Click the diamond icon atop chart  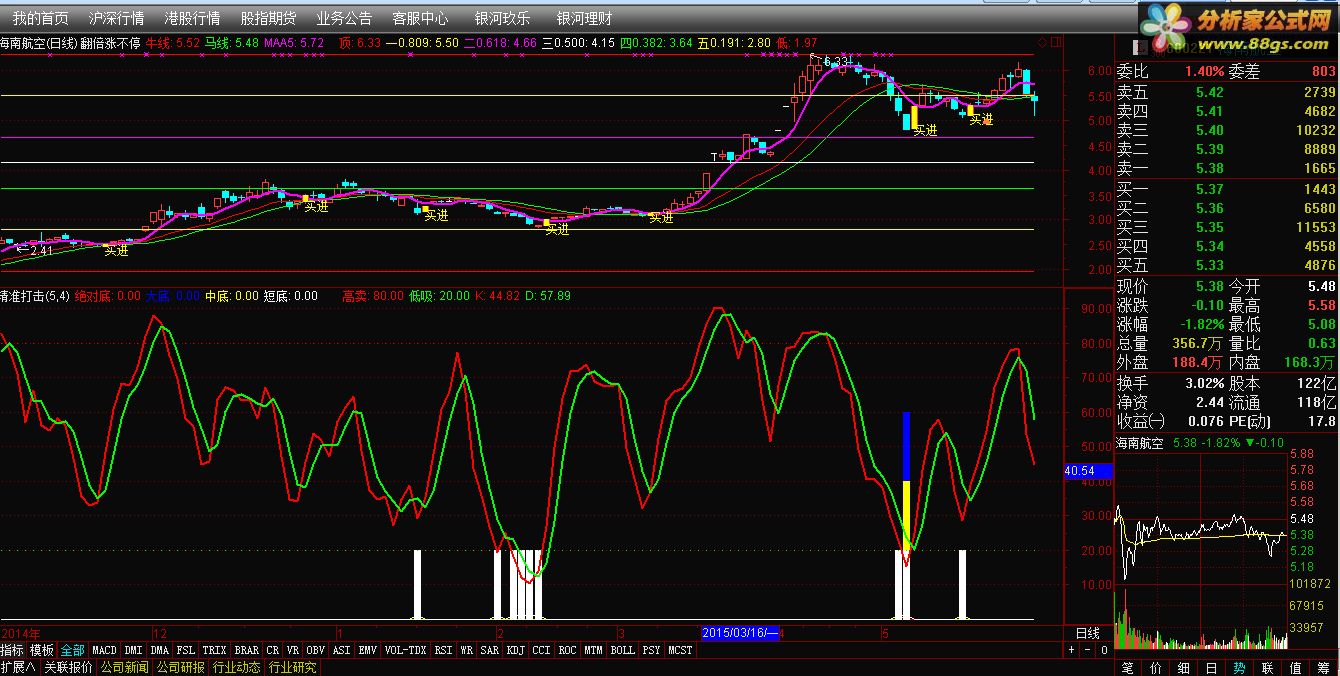pyautogui.click(x=1041, y=43)
